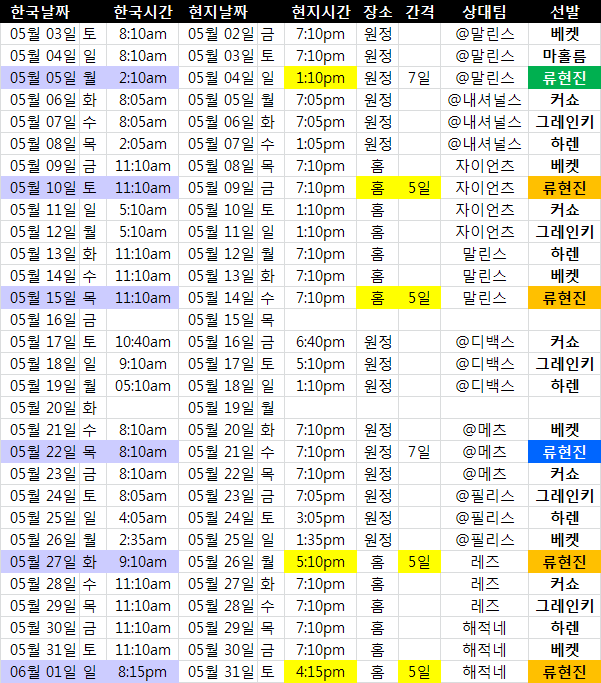
Task: Select 05월 19일 월 in local date column
Action: [x=231, y=408]
